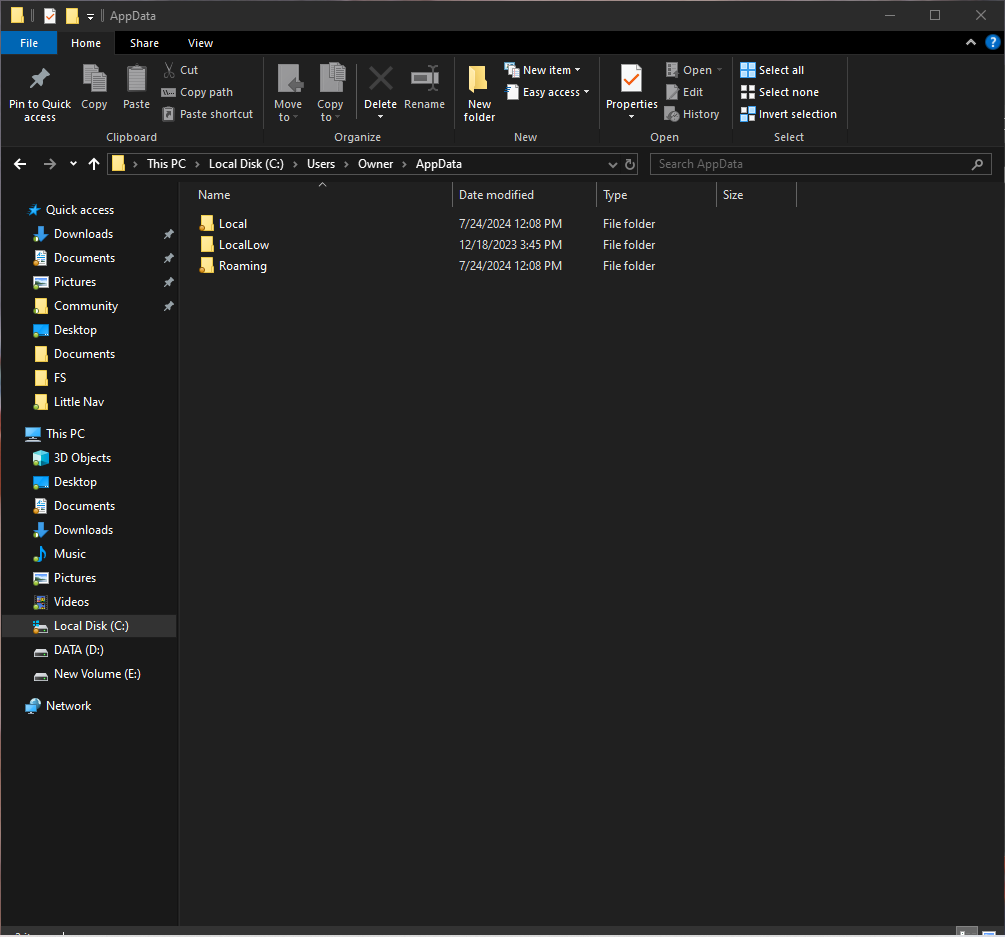Go back with the back arrow
The image size is (1005, 937).
20,164
